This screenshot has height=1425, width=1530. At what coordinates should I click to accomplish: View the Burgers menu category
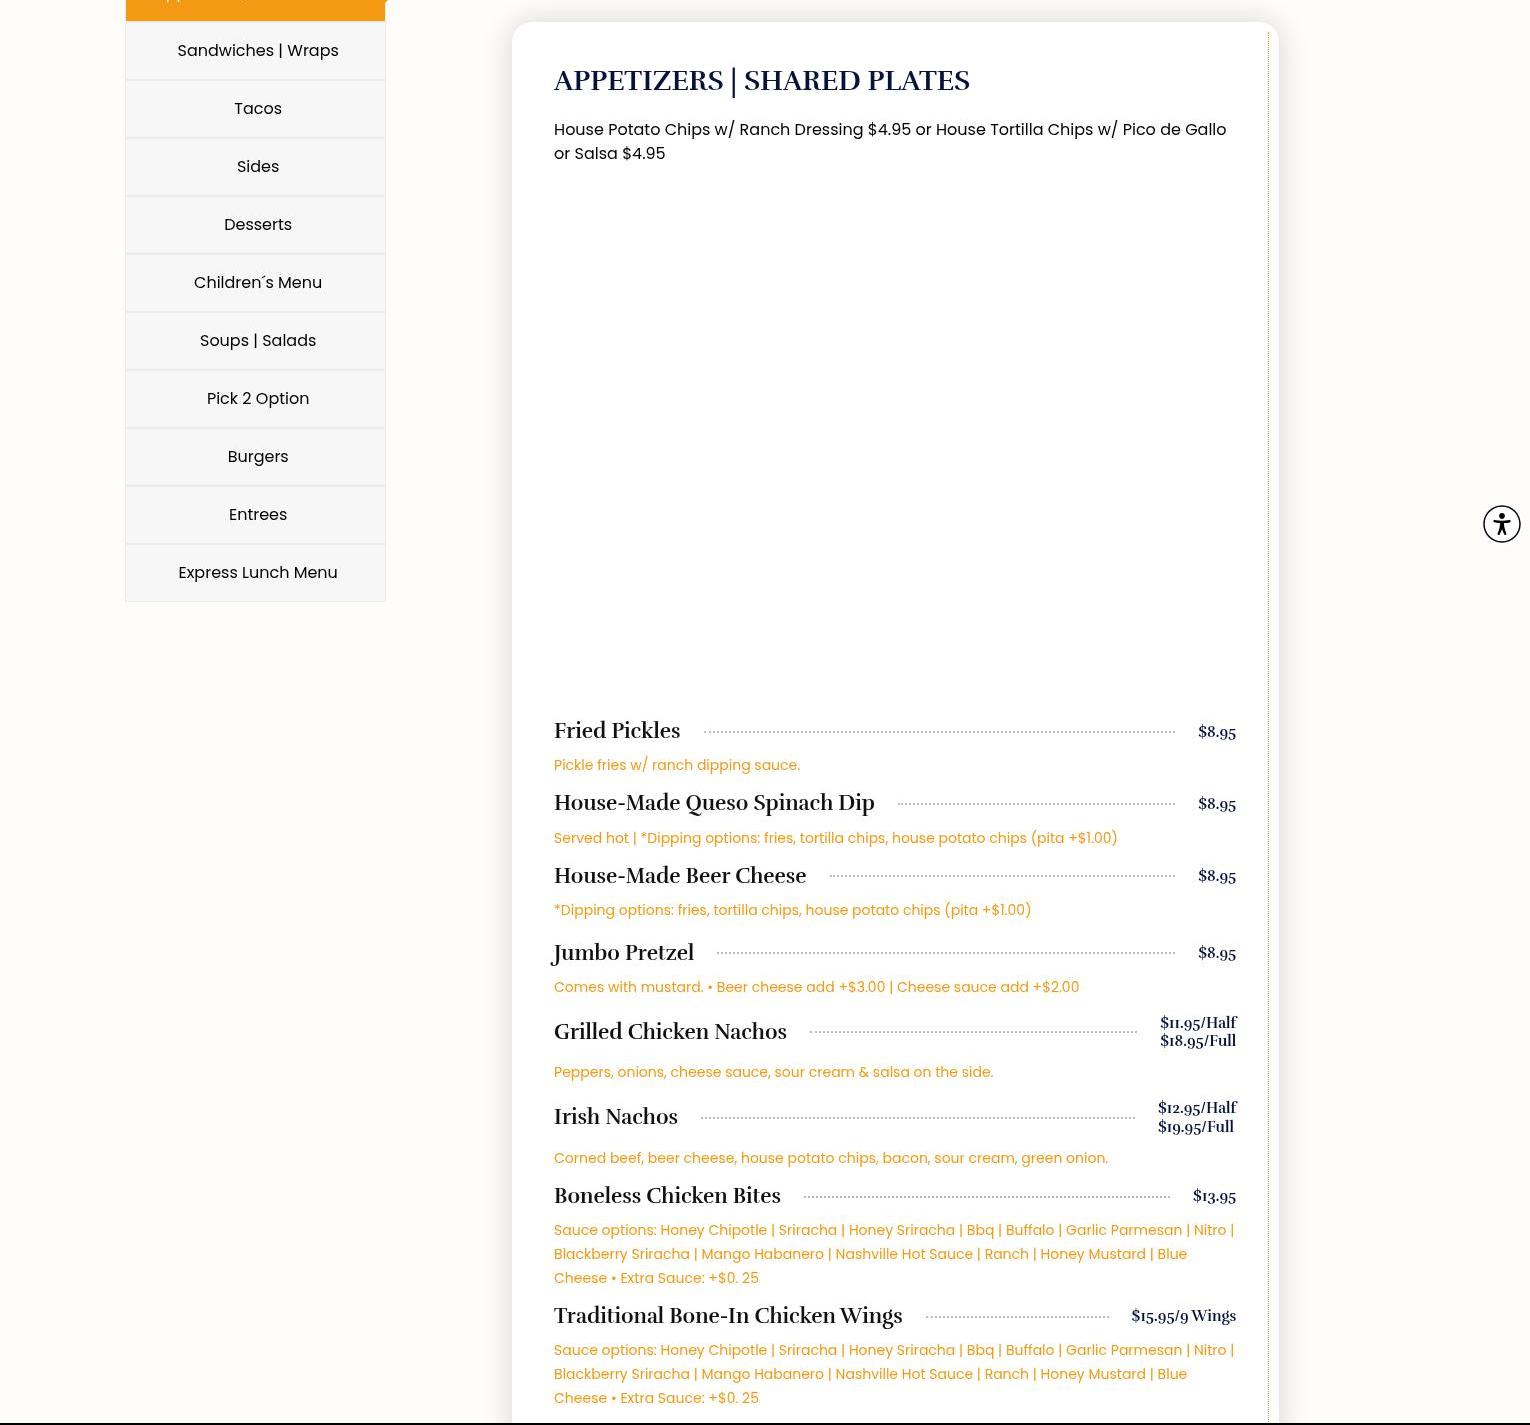click(257, 457)
